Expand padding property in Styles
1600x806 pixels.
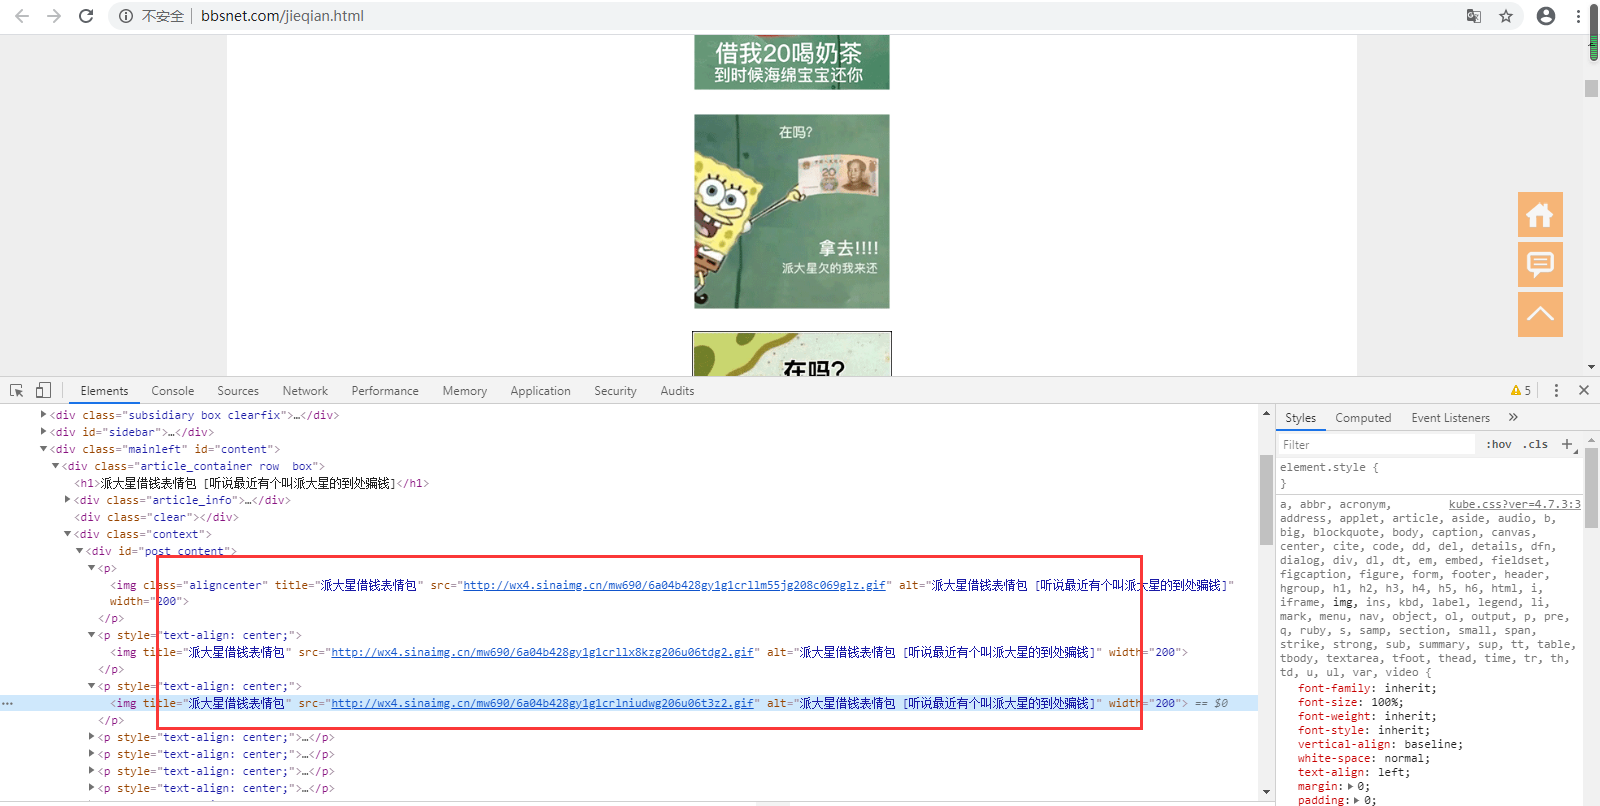1356,800
